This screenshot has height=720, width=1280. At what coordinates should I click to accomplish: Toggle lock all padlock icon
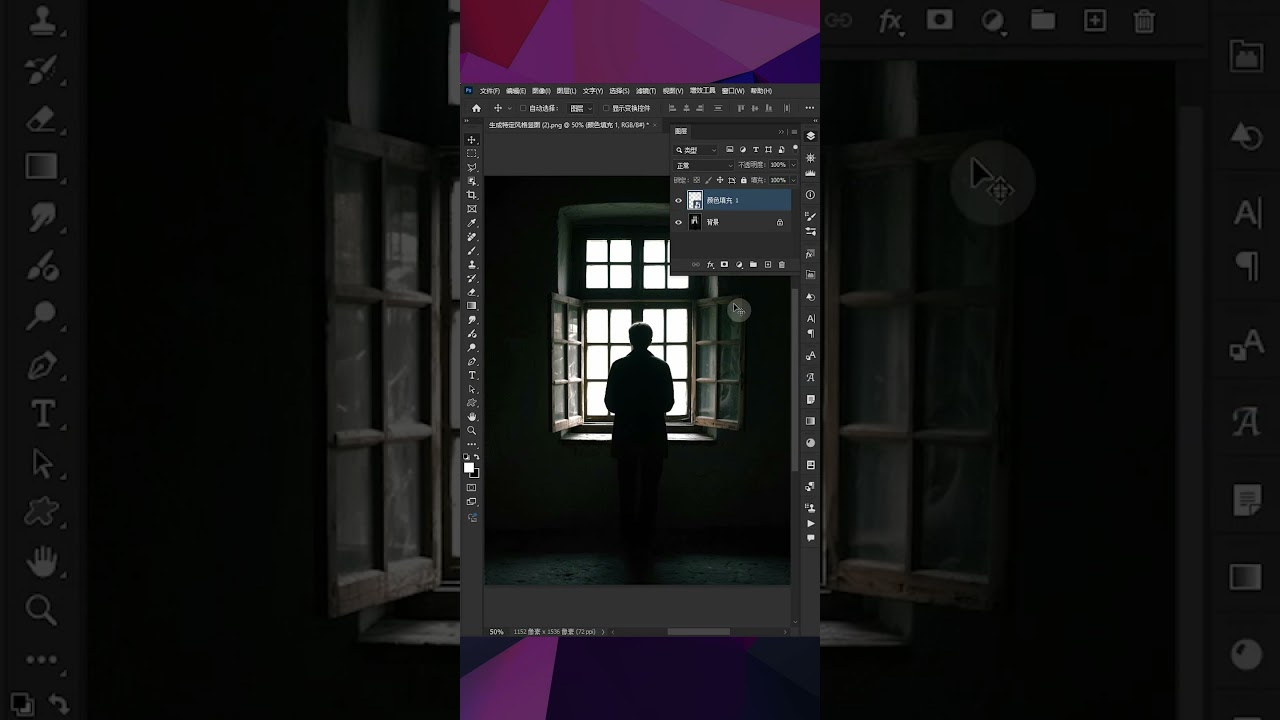coord(744,180)
